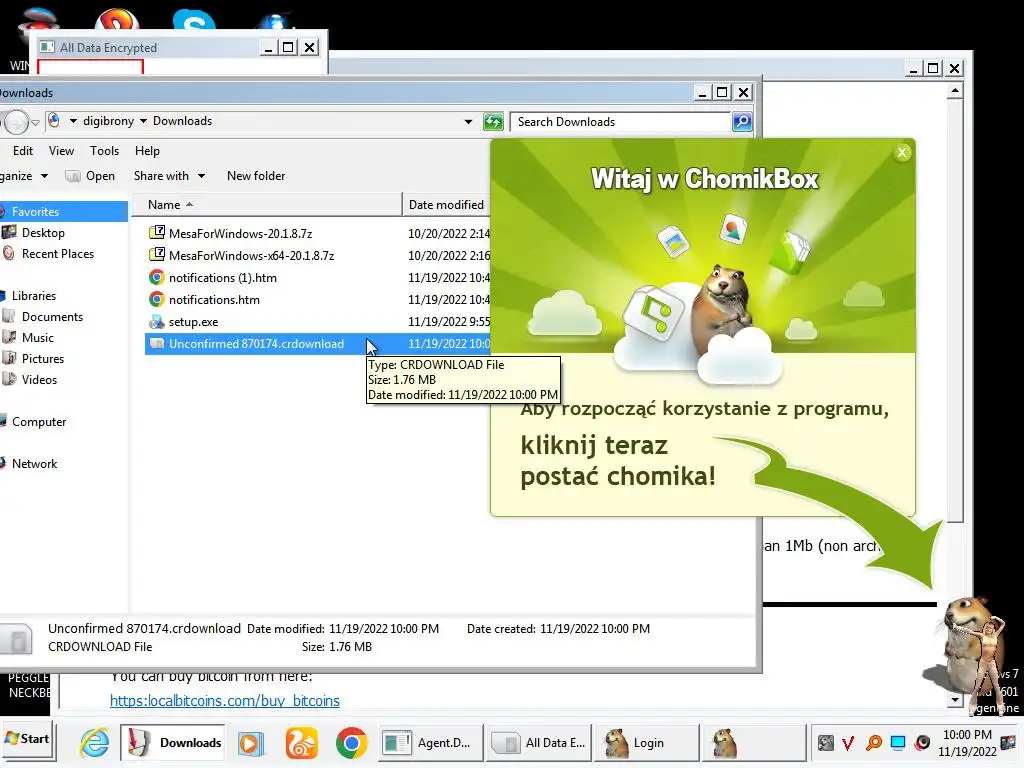Open the recent pages dropdown near back button

pos(35,122)
